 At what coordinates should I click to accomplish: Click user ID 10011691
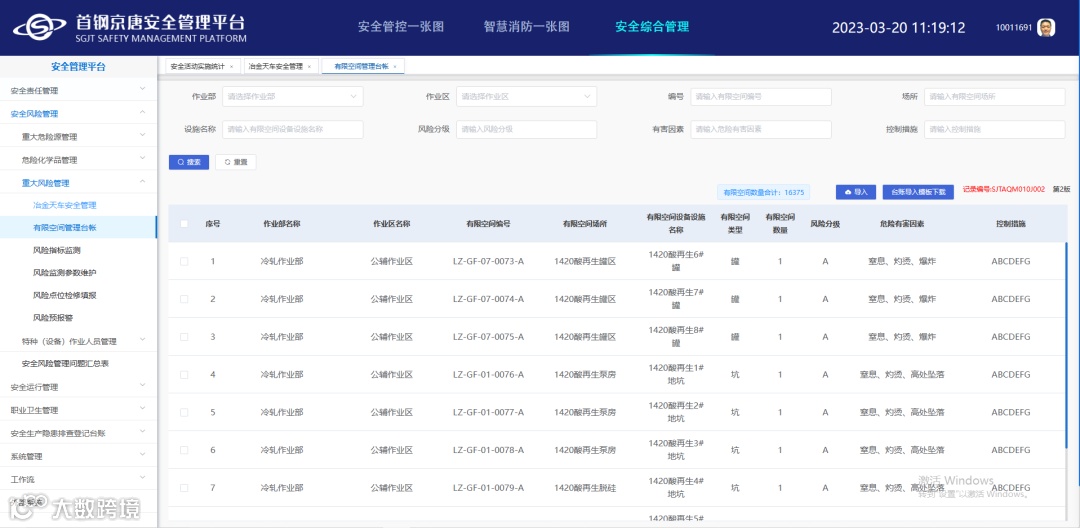coord(1014,28)
